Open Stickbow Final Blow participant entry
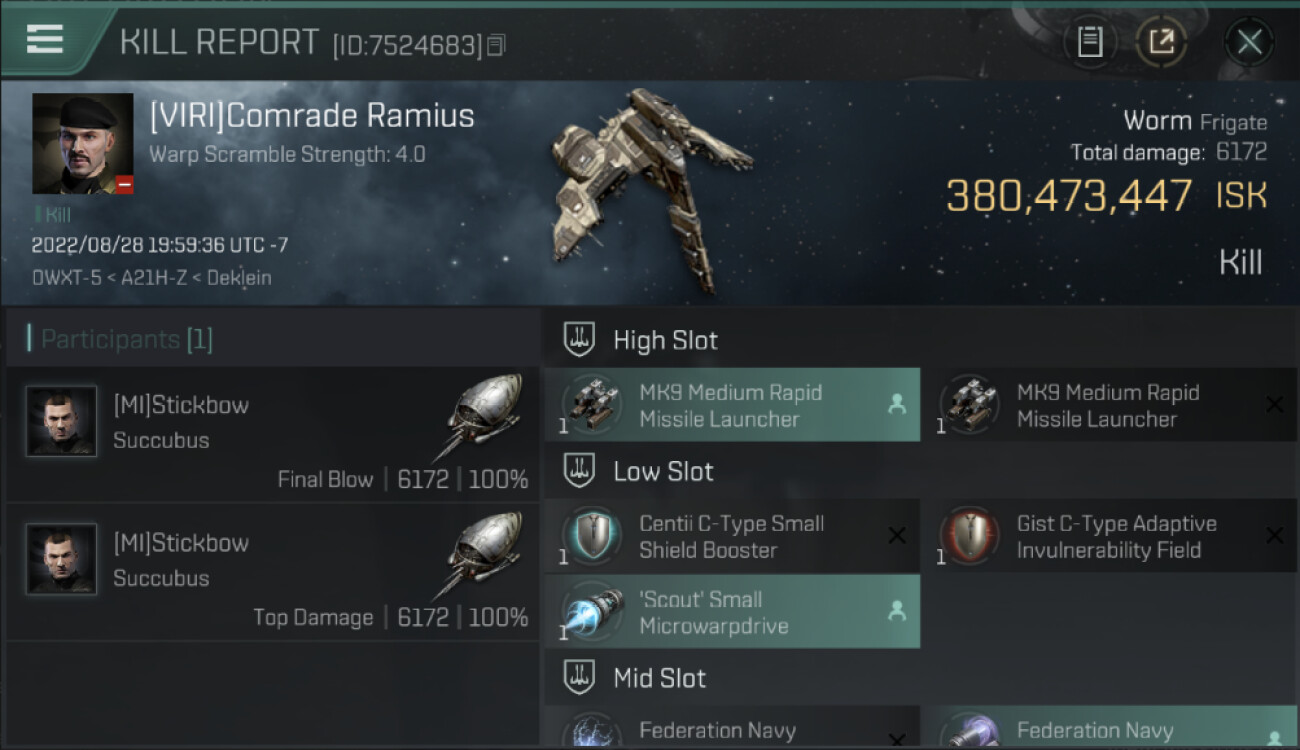Image resolution: width=1300 pixels, height=750 pixels. (x=273, y=434)
